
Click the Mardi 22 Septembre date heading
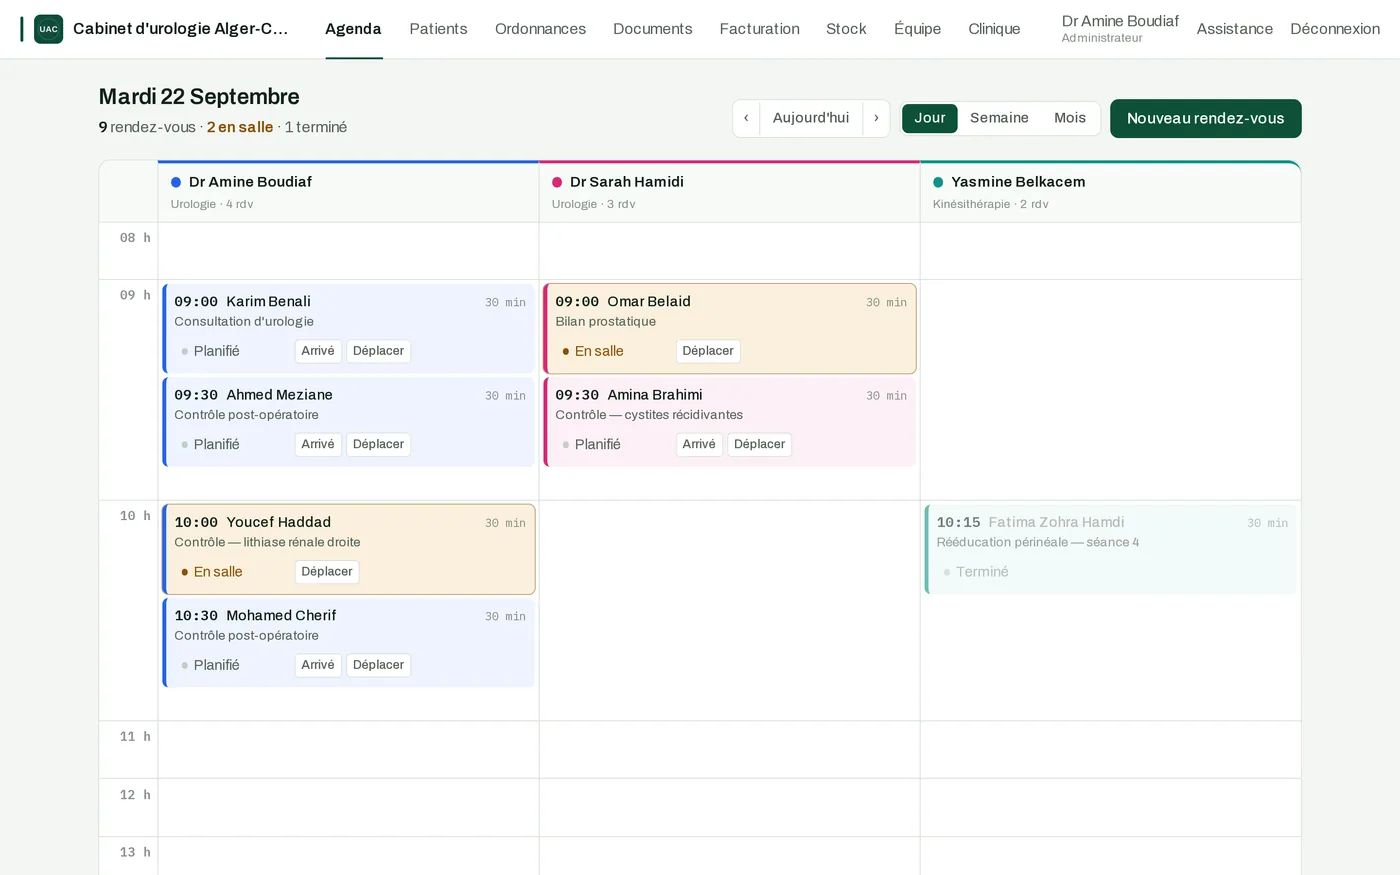click(x=199, y=97)
